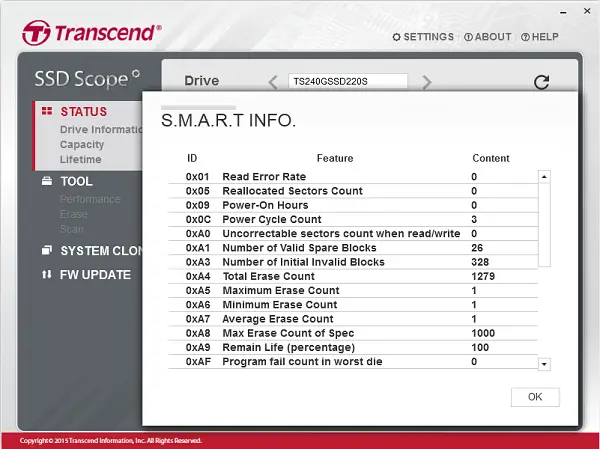The width and height of the screenshot is (600, 449).
Task: Open the STATUS section
Action: click(x=84, y=111)
